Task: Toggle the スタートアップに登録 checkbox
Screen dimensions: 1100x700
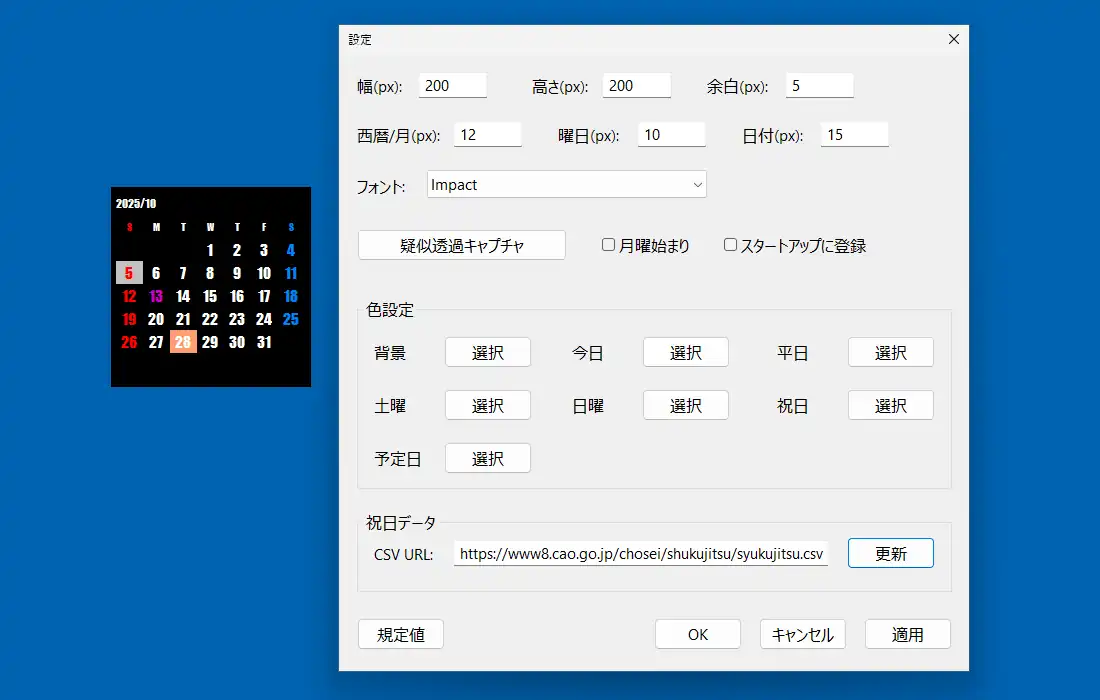Action: (730, 245)
